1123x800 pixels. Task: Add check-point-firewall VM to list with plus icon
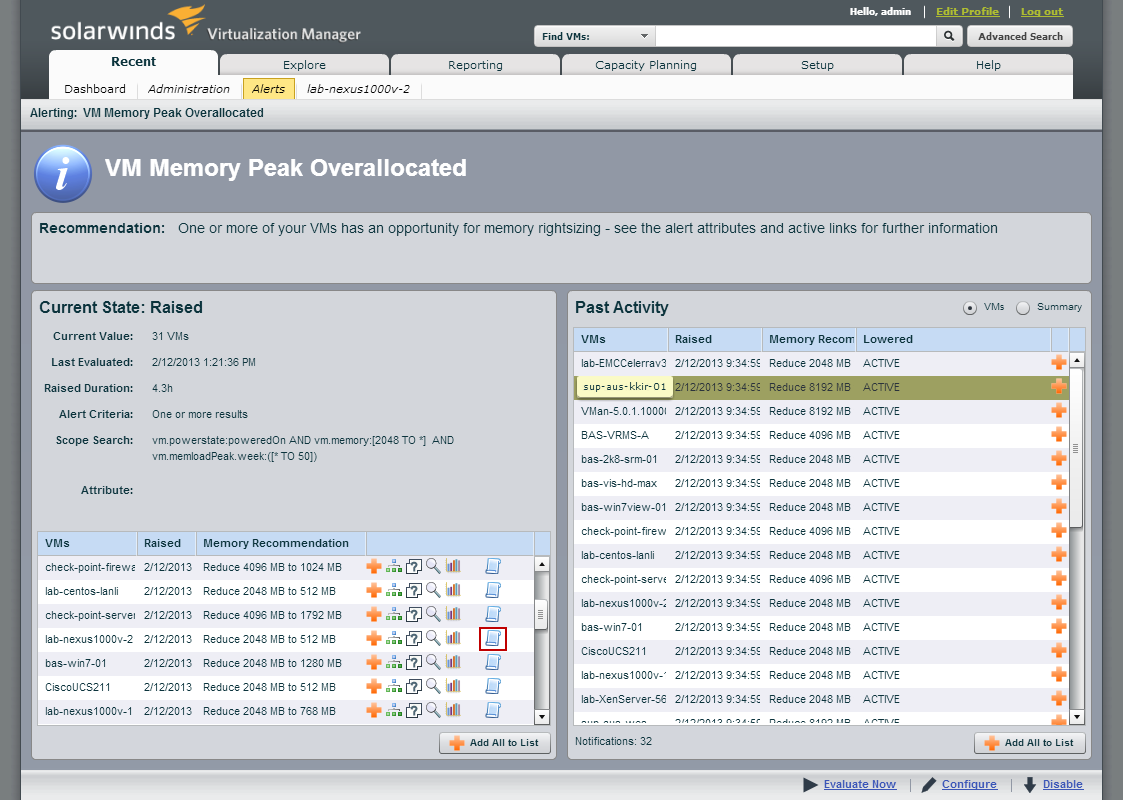pyautogui.click(x=373, y=567)
